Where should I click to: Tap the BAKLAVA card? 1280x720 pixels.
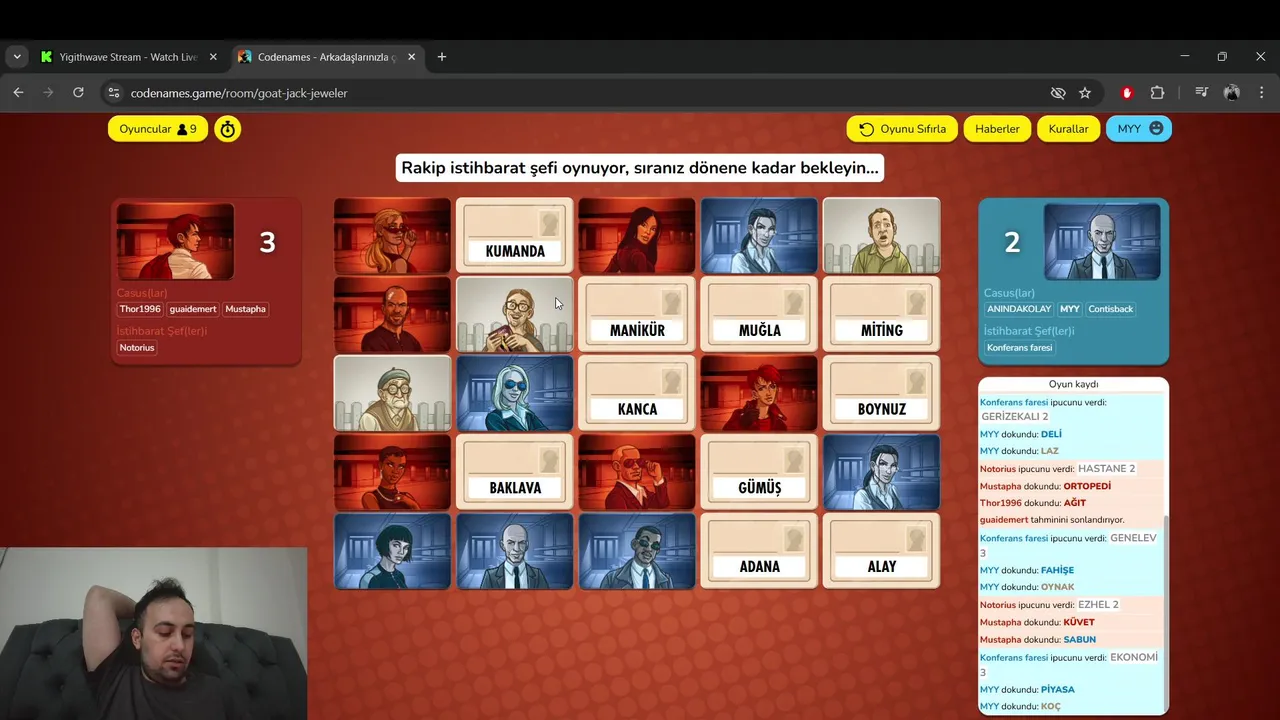[x=515, y=472]
